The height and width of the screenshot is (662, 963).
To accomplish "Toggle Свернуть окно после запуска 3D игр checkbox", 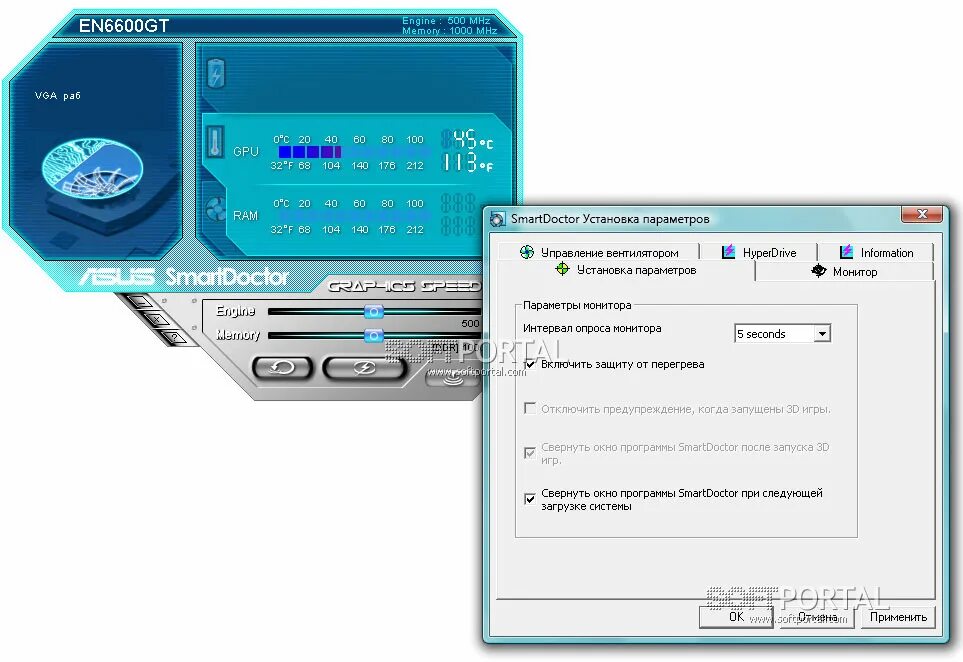I will [x=530, y=453].
